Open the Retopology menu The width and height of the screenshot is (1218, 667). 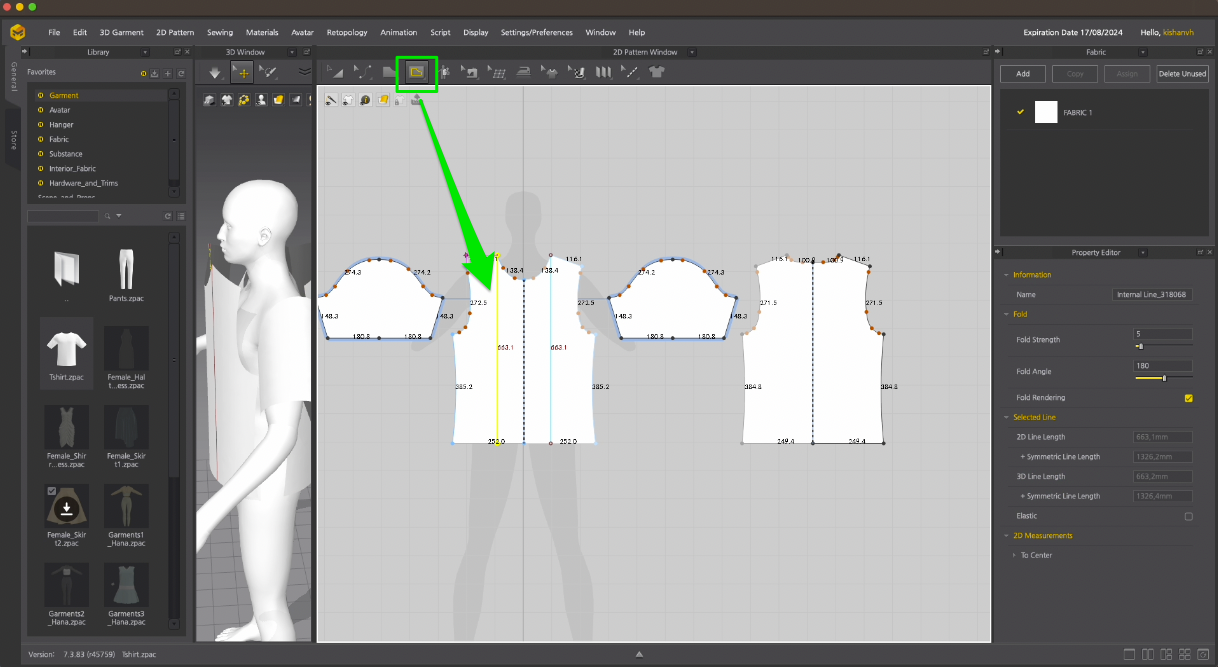click(346, 32)
